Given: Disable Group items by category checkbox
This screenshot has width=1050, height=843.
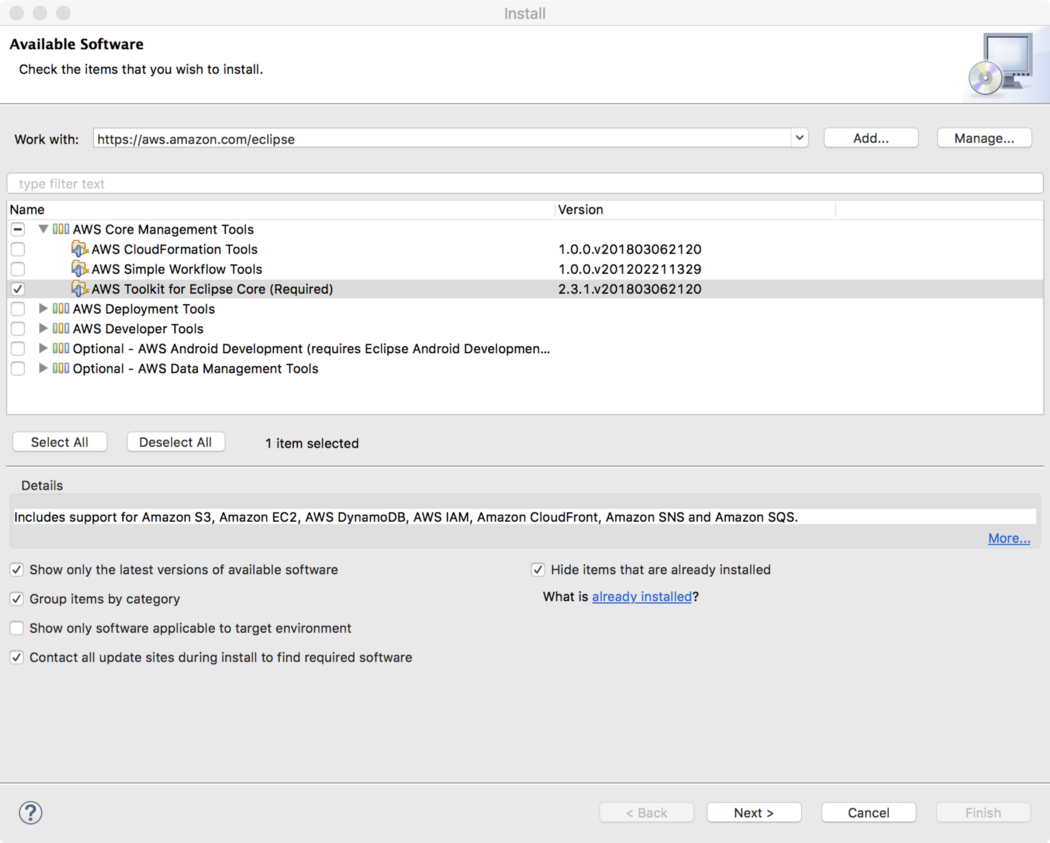Looking at the screenshot, I should coord(17,599).
